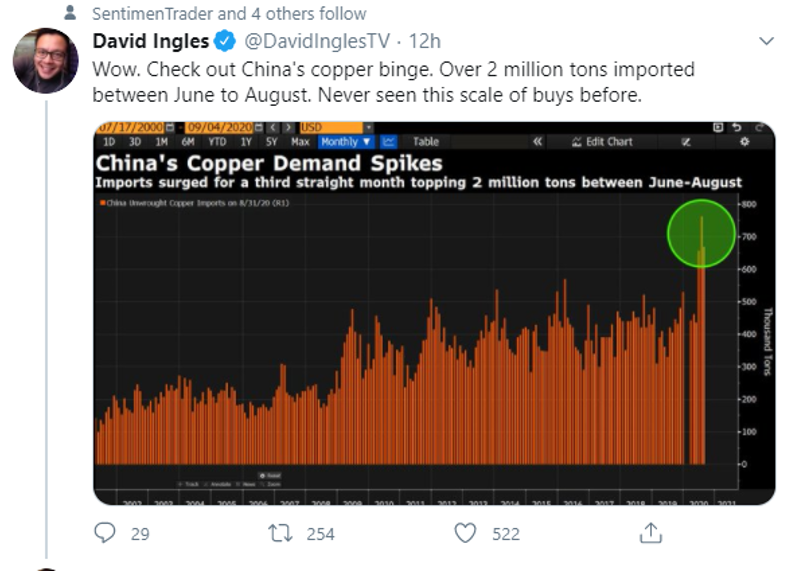Click the verified badge next to David Ingles
The width and height of the screenshot is (791, 571).
[x=226, y=42]
